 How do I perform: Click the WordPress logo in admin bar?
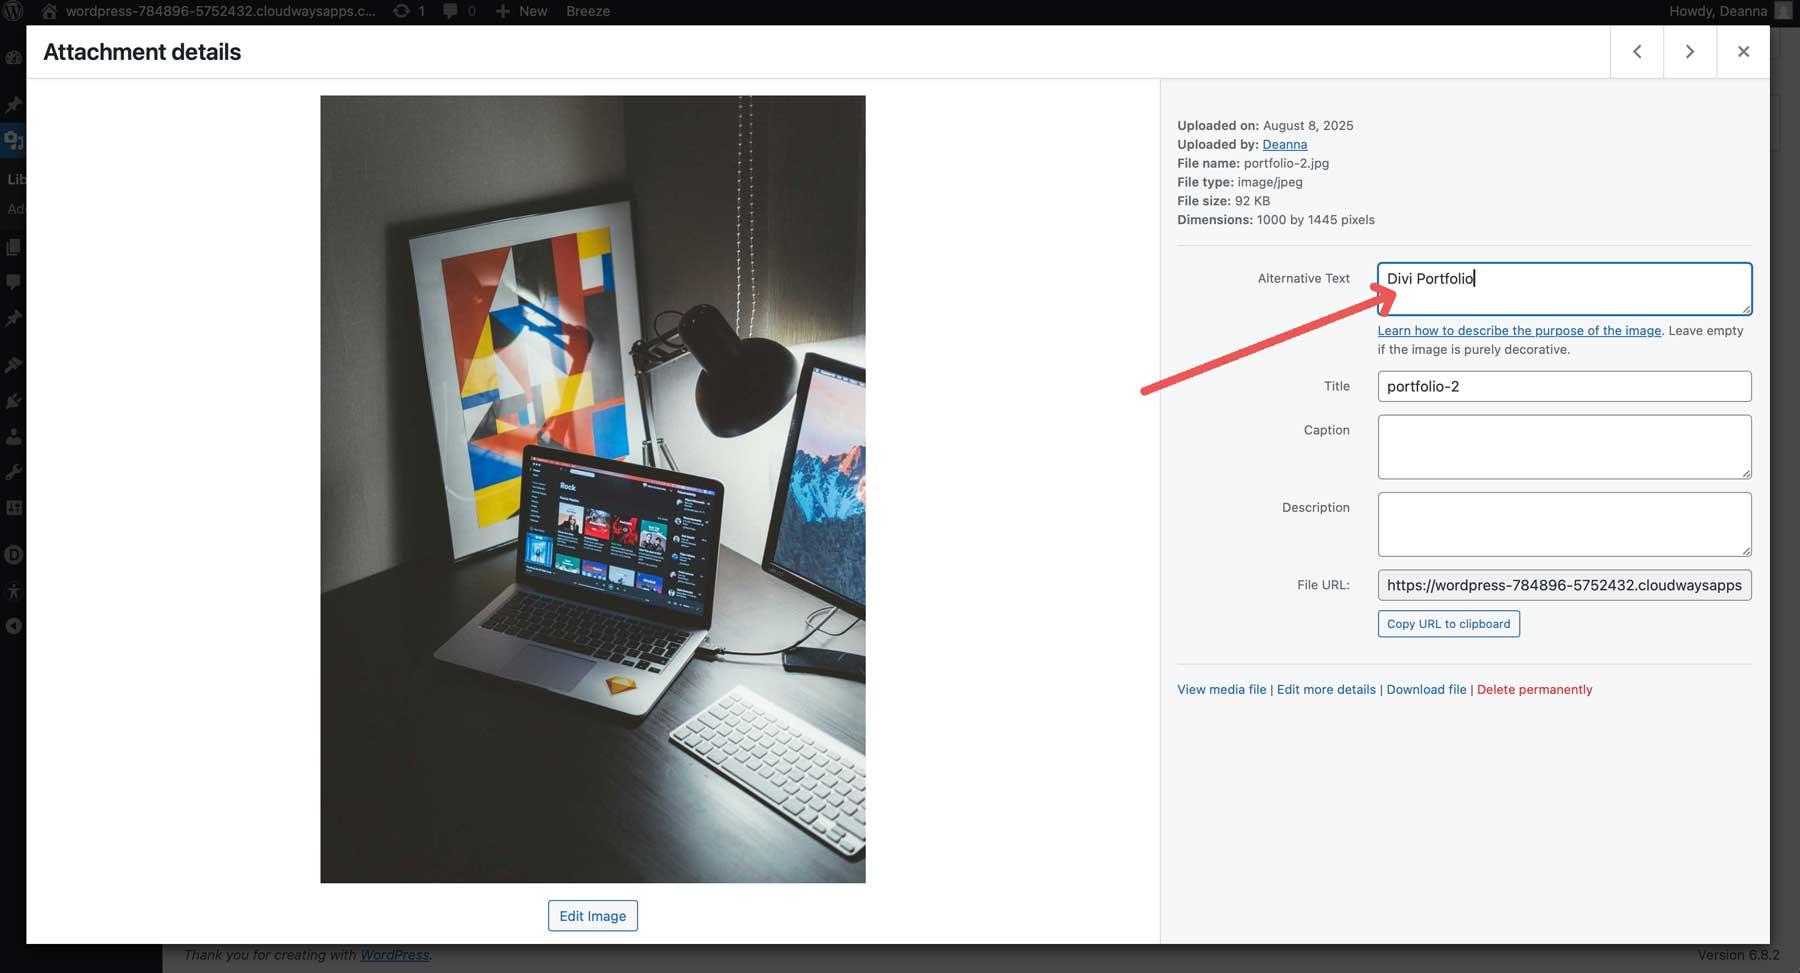pos(14,11)
